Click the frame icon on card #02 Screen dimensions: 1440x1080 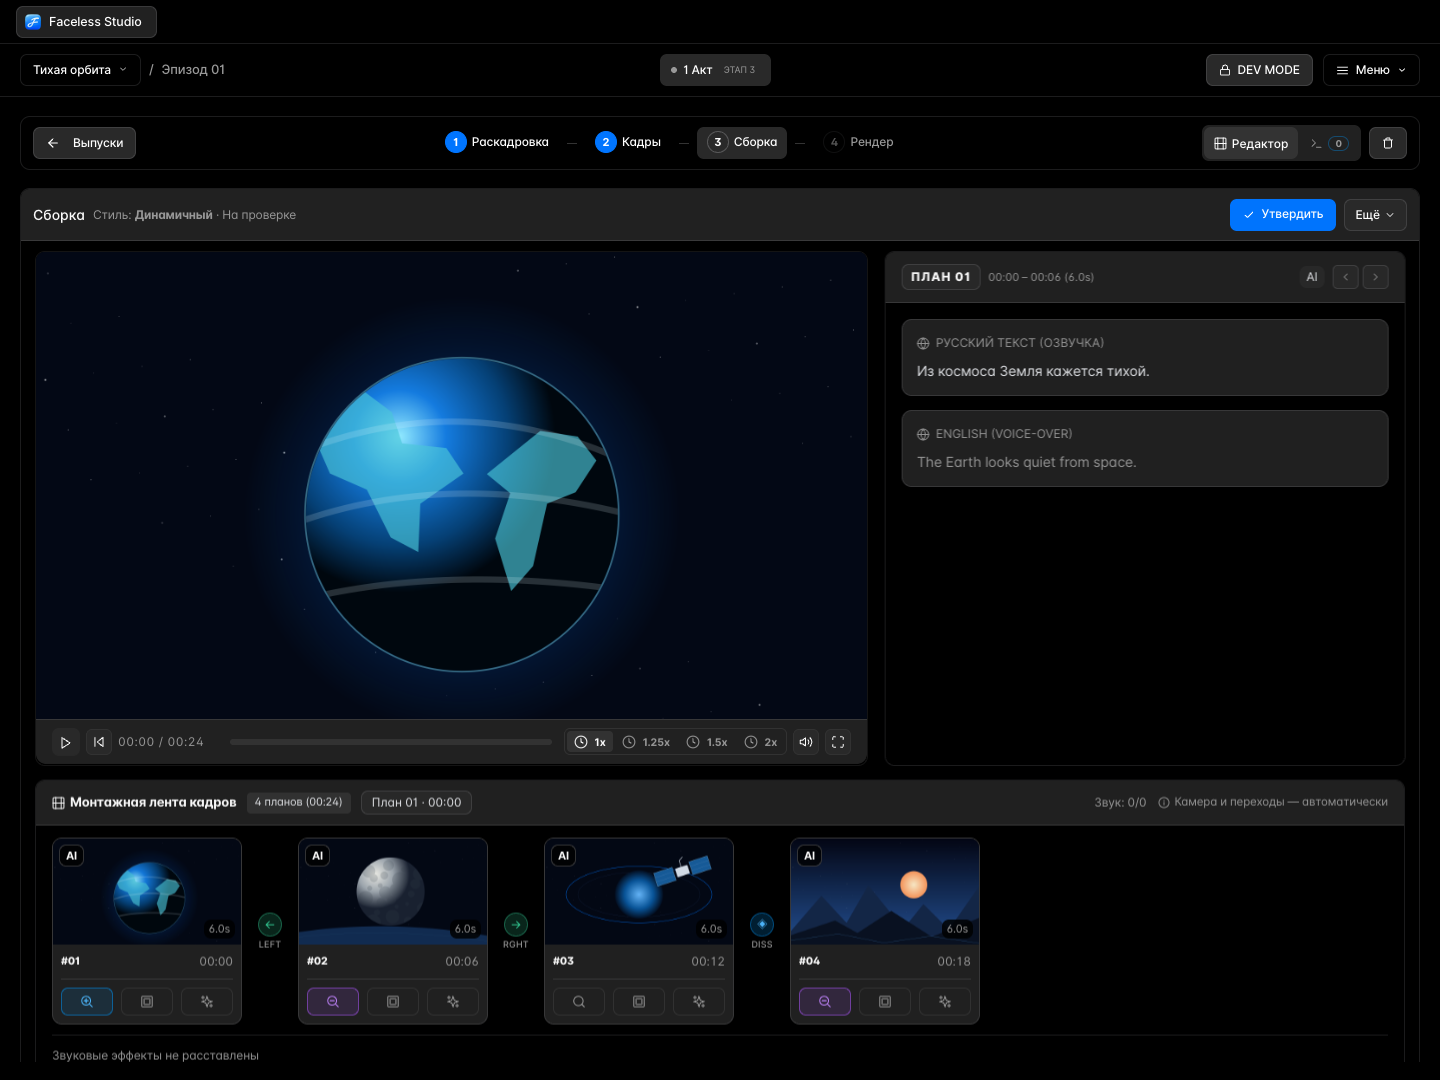(393, 1001)
